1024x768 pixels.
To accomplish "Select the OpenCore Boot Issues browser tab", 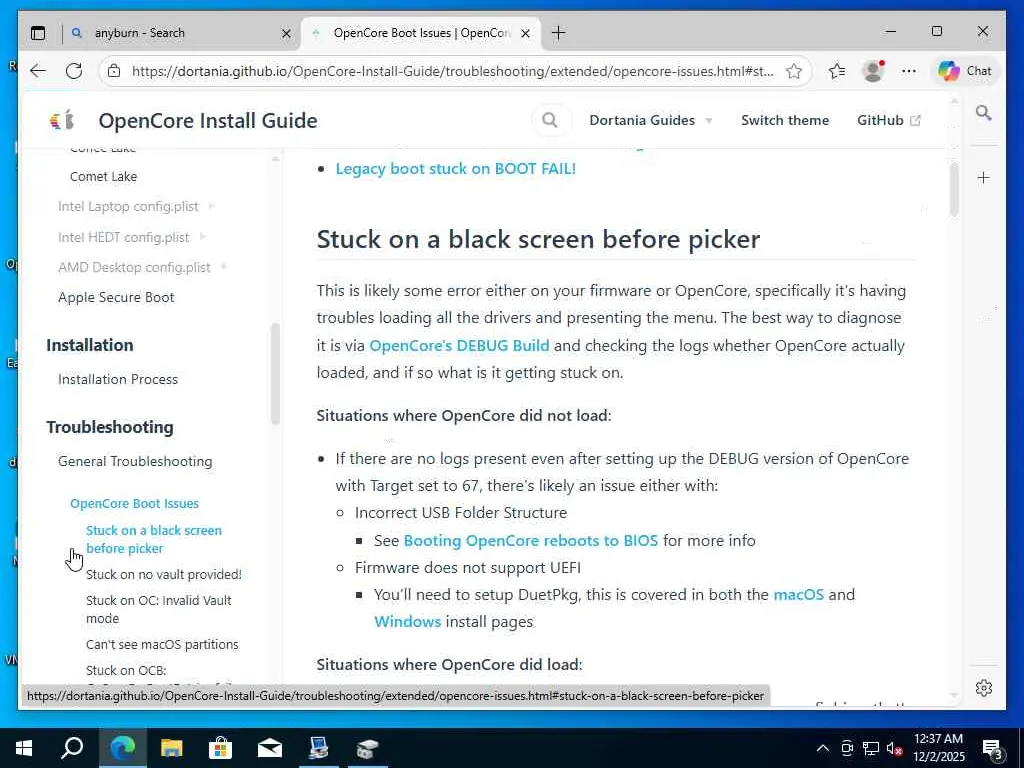I will click(421, 33).
